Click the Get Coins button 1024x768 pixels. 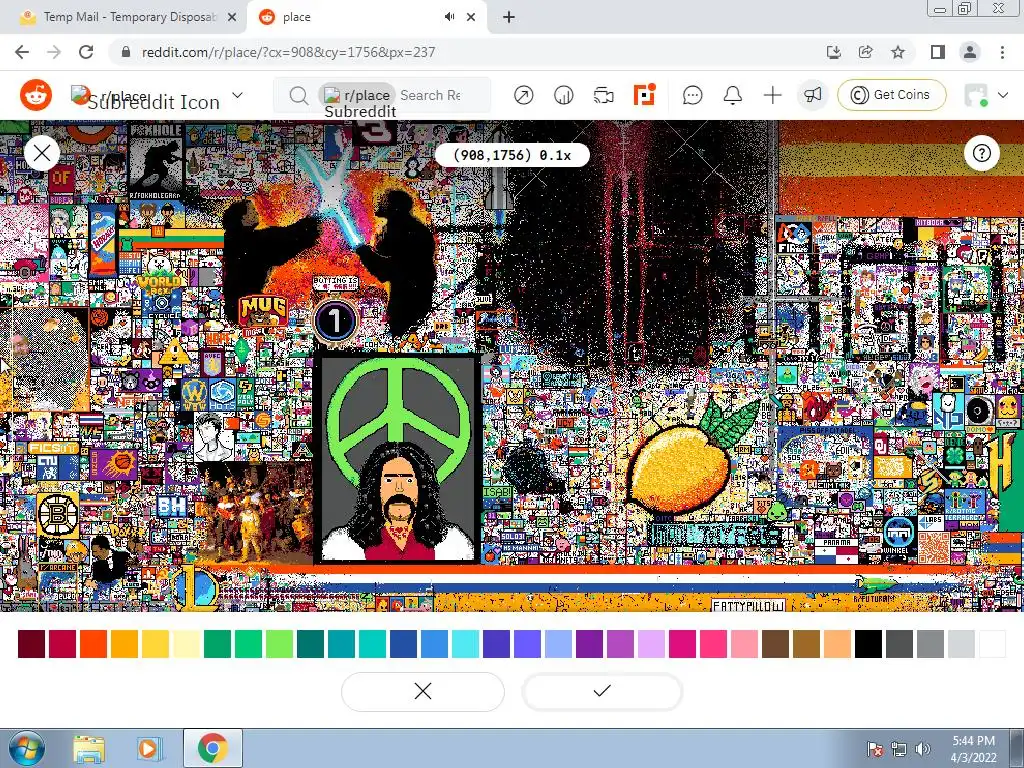point(891,95)
